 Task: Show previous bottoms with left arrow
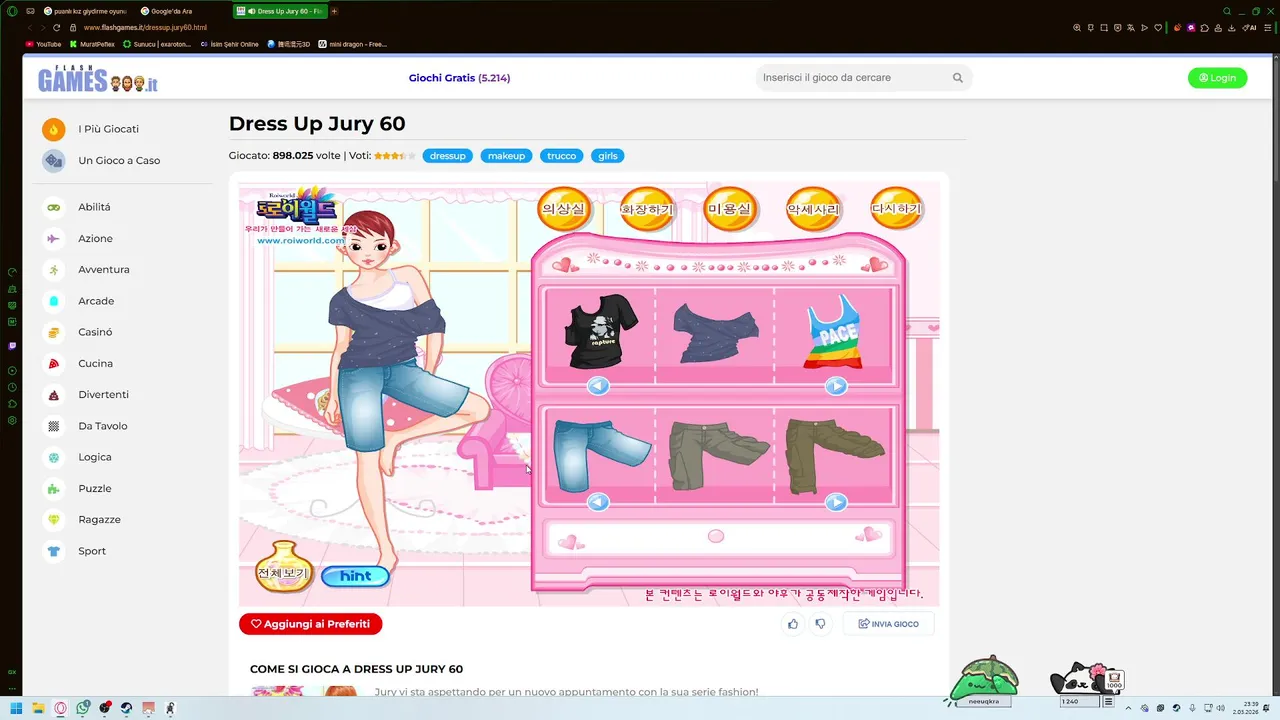(598, 502)
